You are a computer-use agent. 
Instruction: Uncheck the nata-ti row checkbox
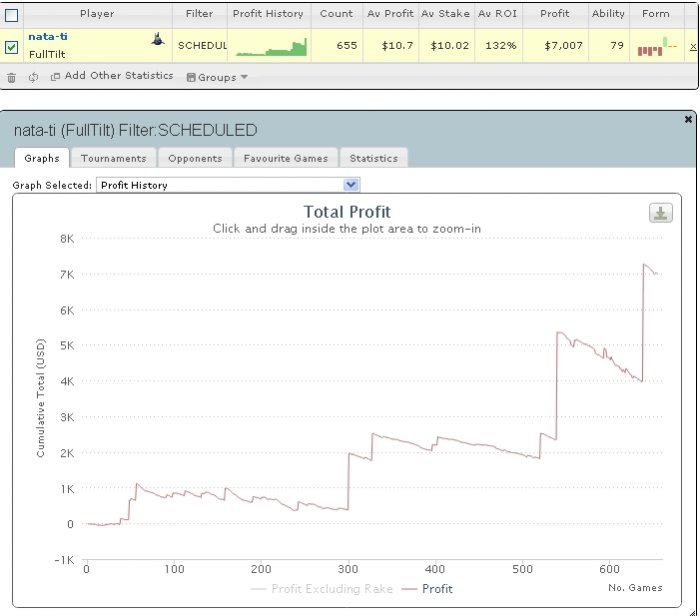pos(12,47)
